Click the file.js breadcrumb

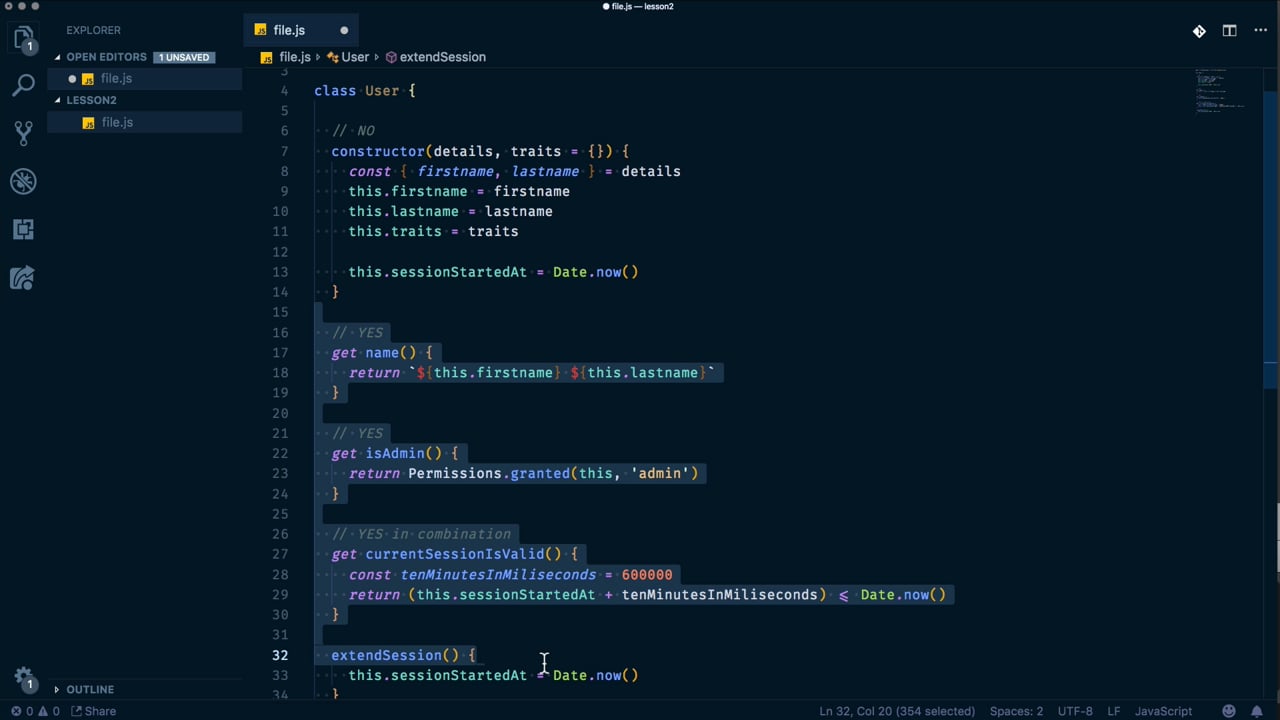click(x=294, y=57)
